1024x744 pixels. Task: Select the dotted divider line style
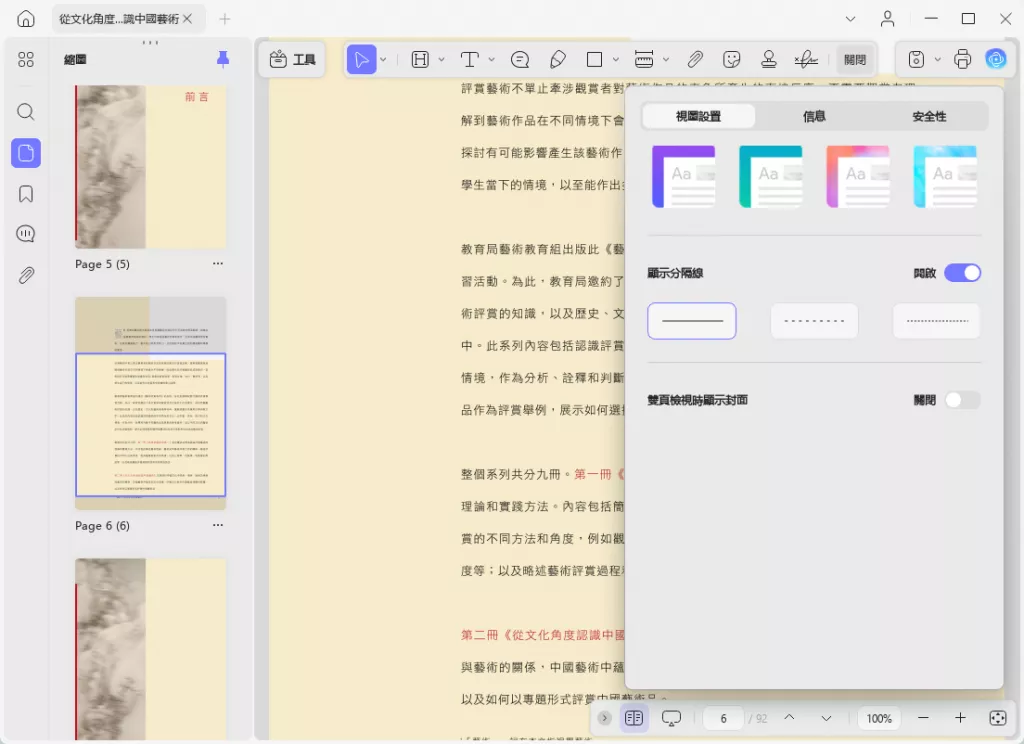tap(936, 321)
